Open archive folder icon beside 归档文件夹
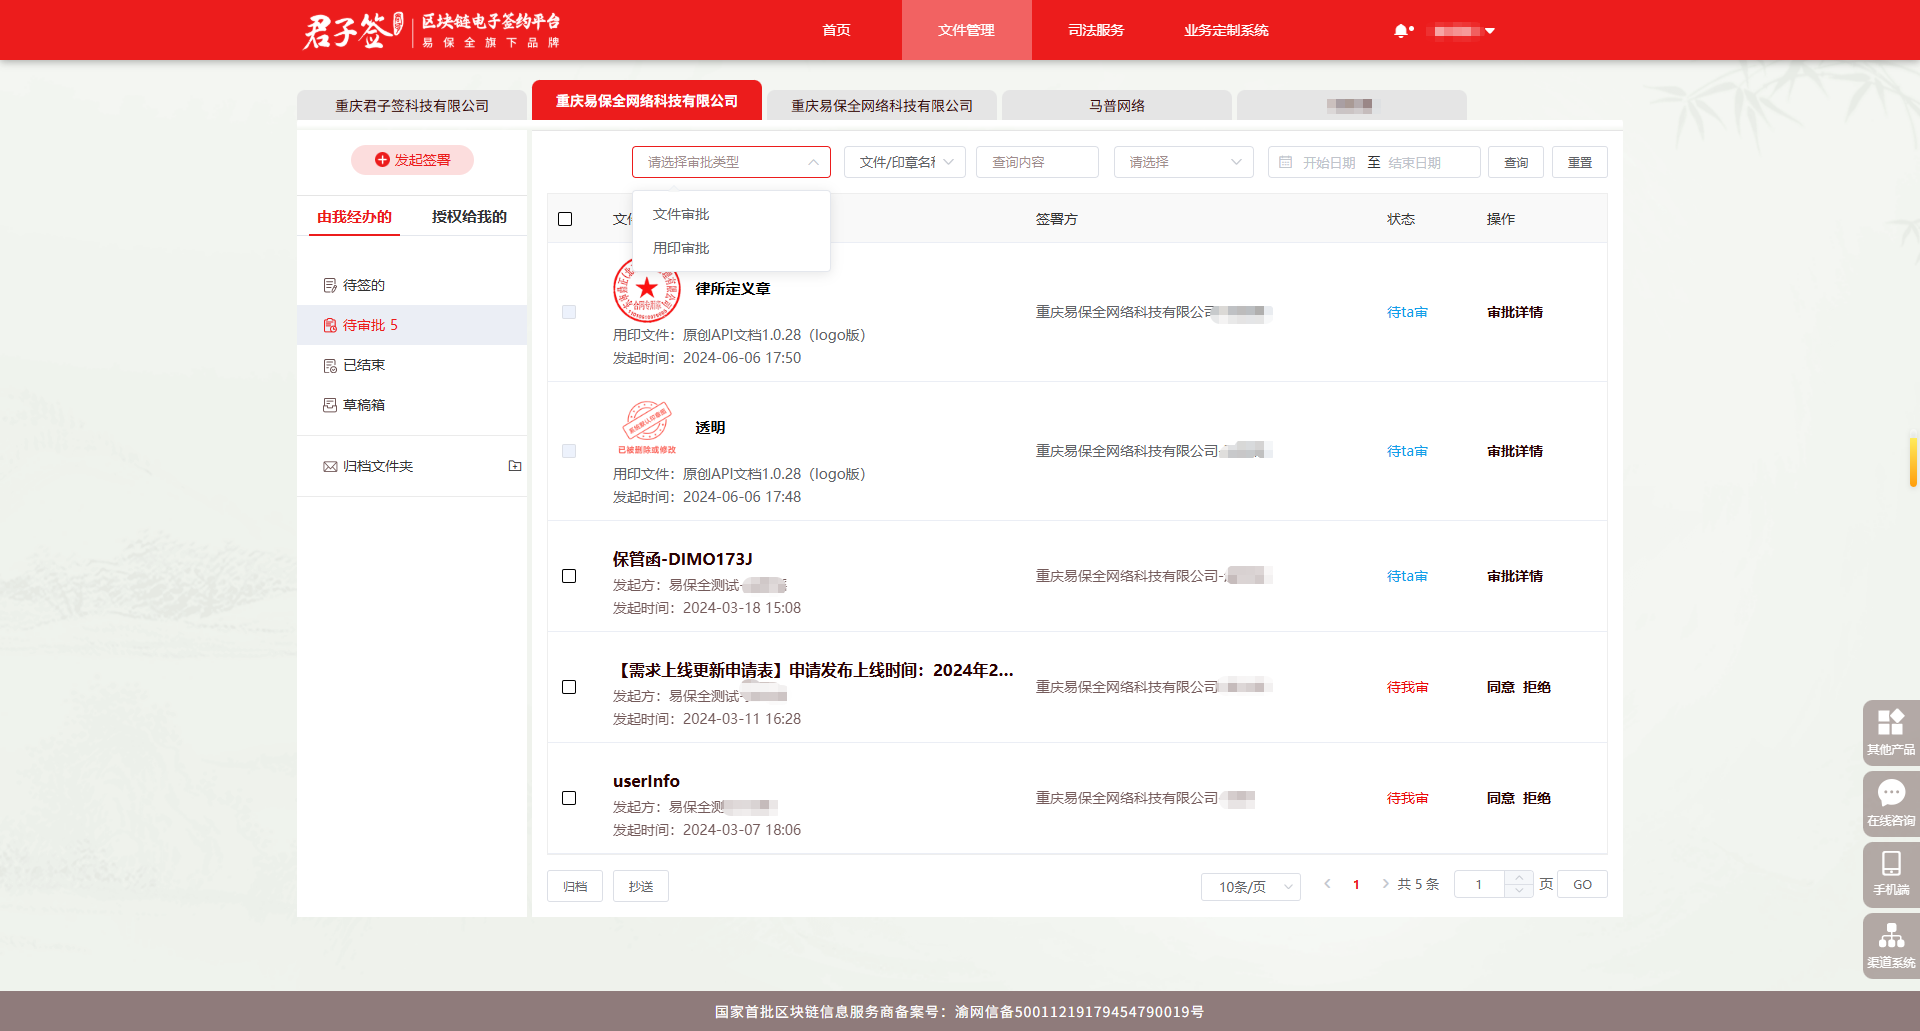The height and width of the screenshot is (1031, 1920). coord(515,466)
